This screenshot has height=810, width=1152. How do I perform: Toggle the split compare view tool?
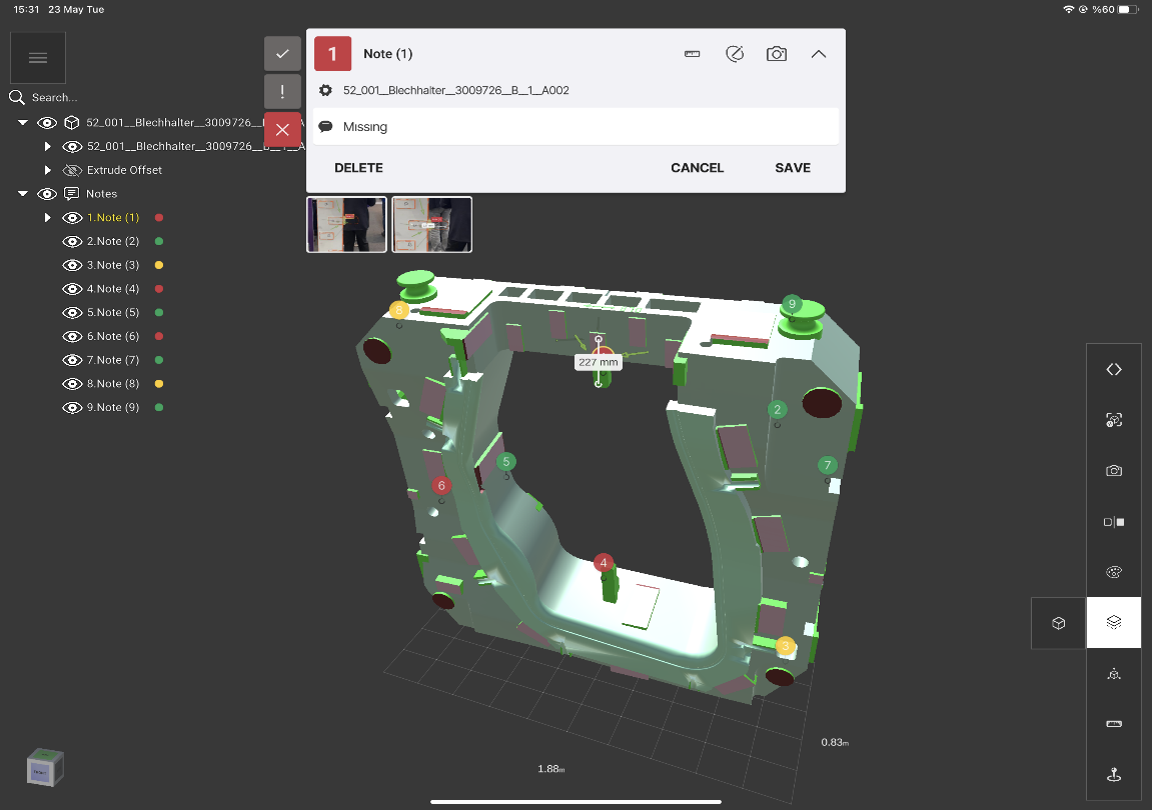[1114, 522]
